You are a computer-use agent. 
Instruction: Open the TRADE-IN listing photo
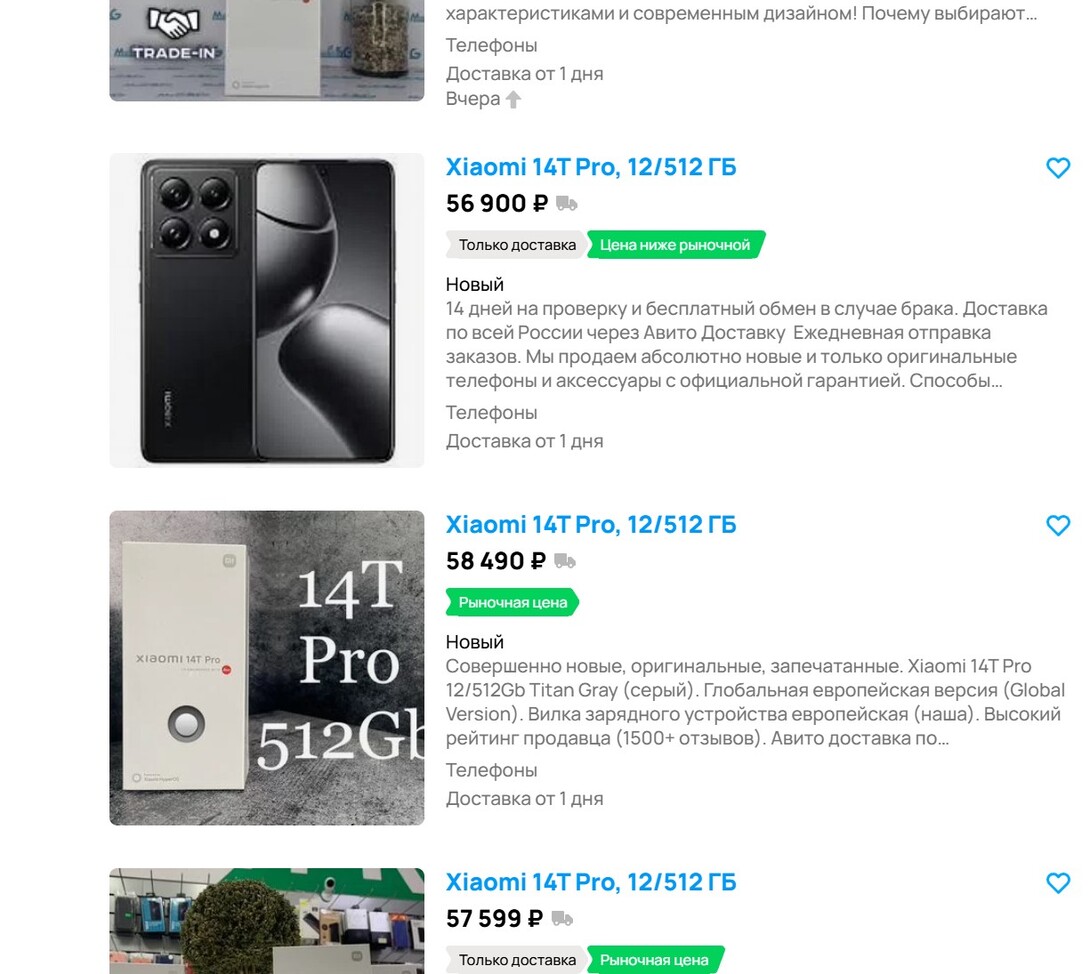tap(266, 50)
